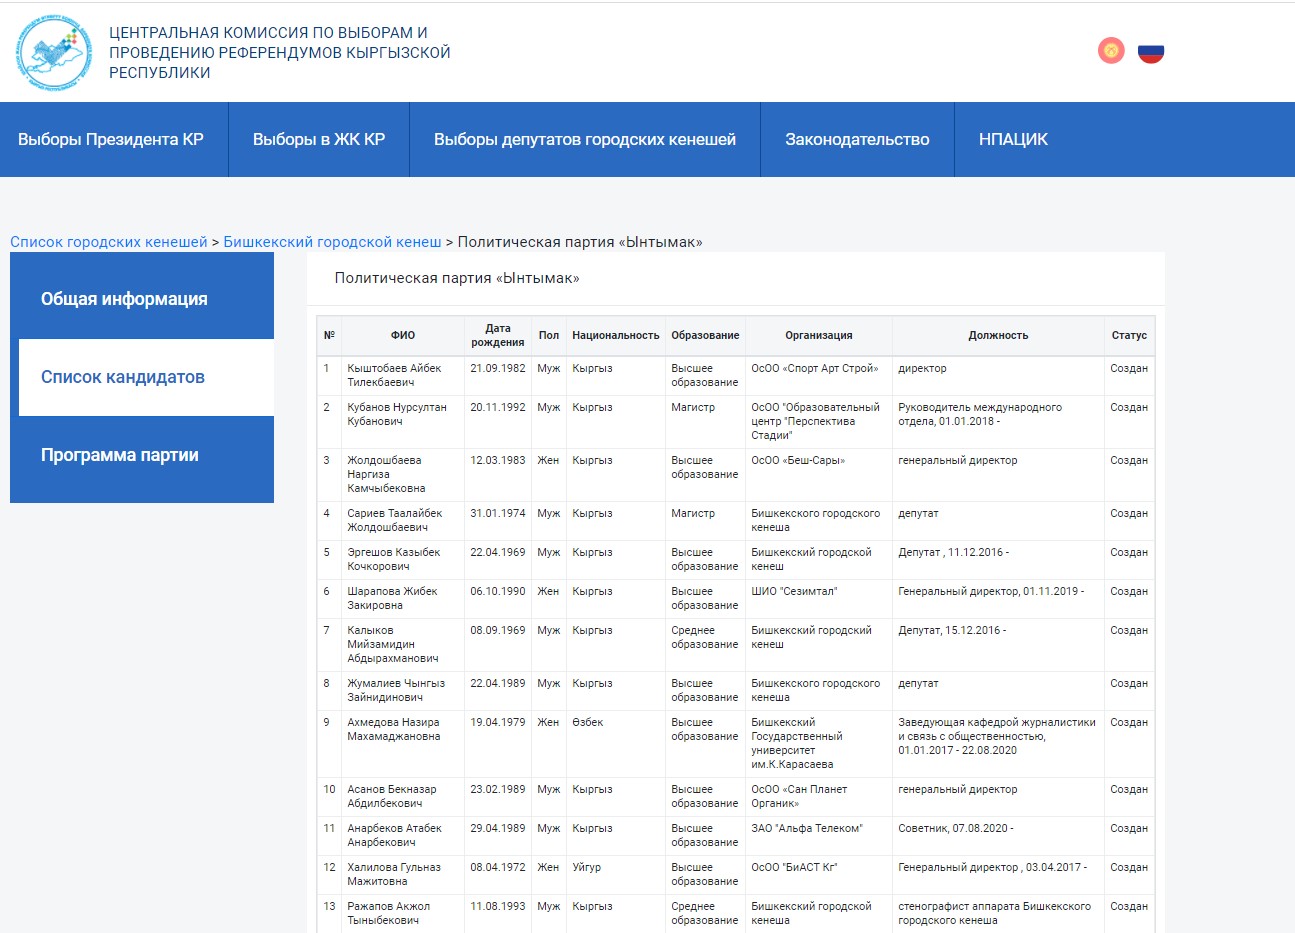Open the НПАЦИК menu item

click(x=1013, y=140)
